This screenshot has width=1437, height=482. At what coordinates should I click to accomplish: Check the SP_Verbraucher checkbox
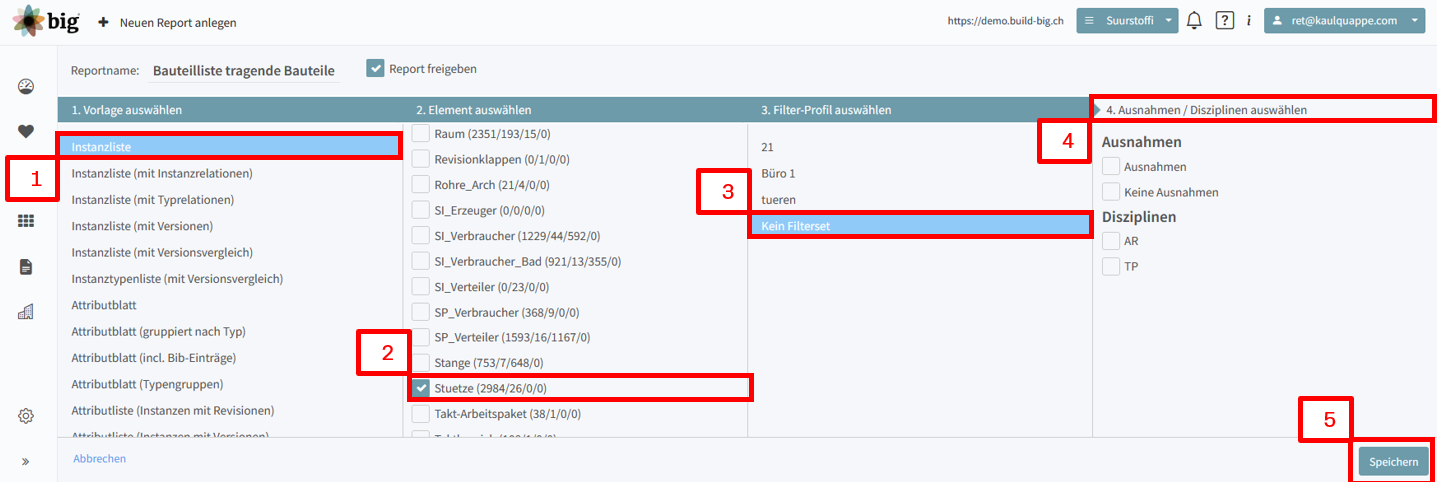[x=421, y=312]
